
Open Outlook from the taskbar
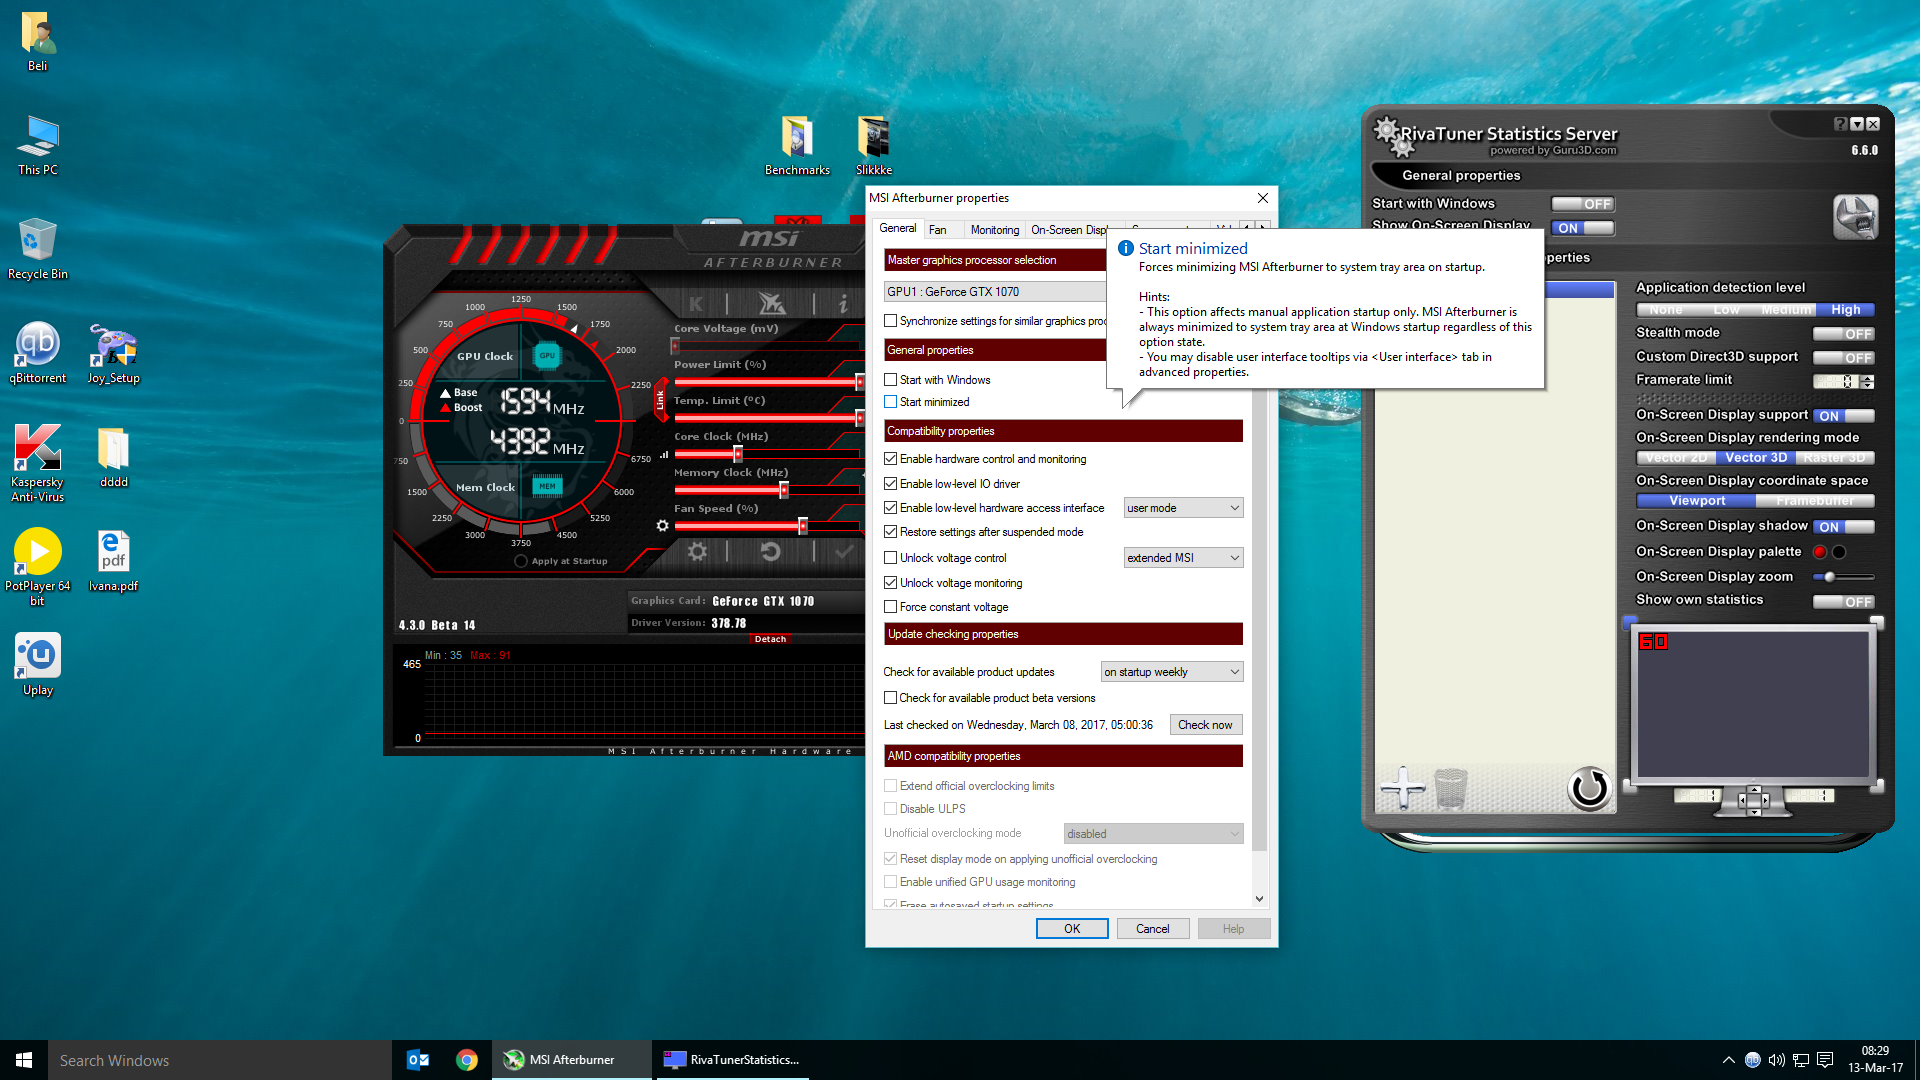418,1060
